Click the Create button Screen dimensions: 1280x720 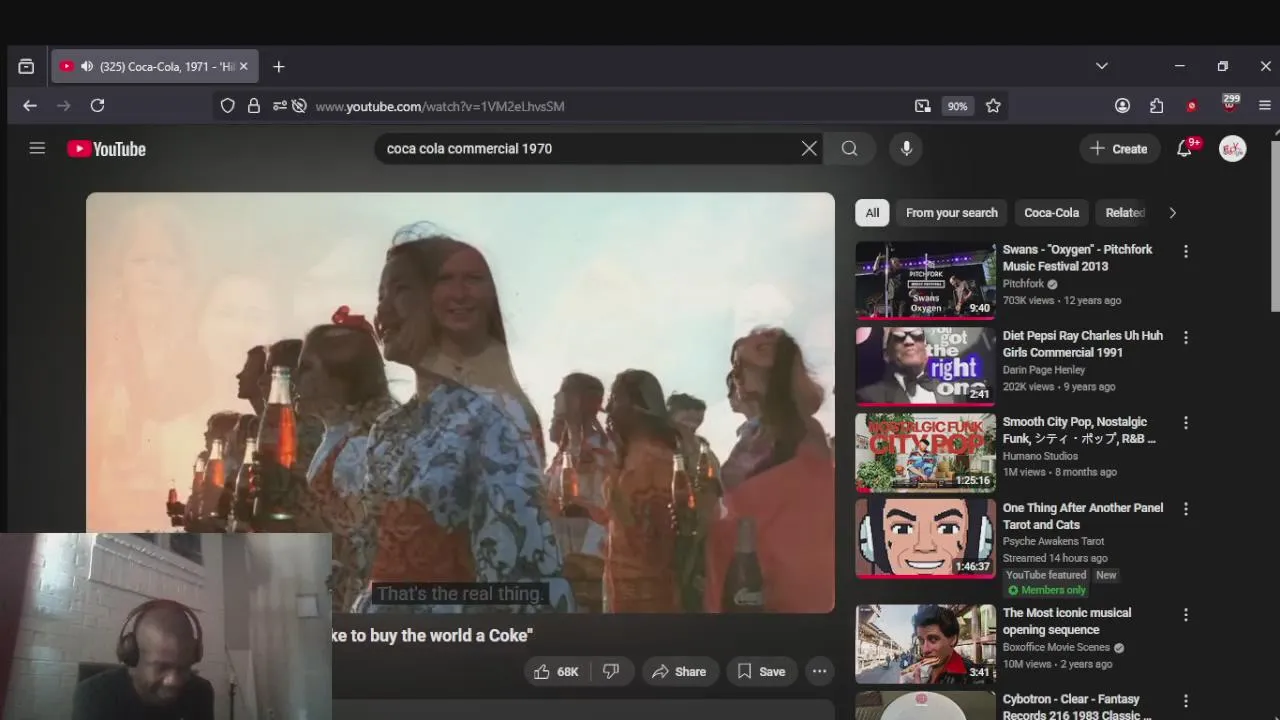click(x=1119, y=148)
